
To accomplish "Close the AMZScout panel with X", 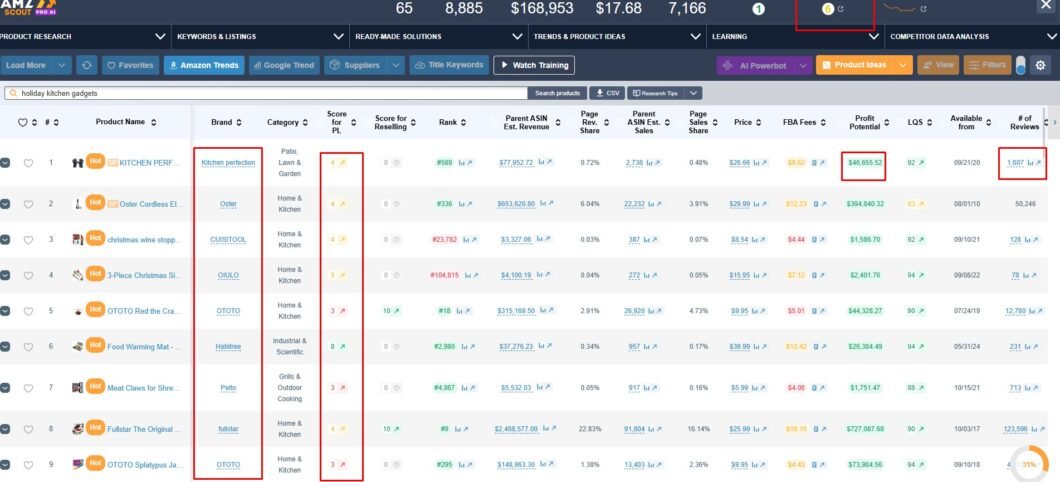I will 1045,6.
